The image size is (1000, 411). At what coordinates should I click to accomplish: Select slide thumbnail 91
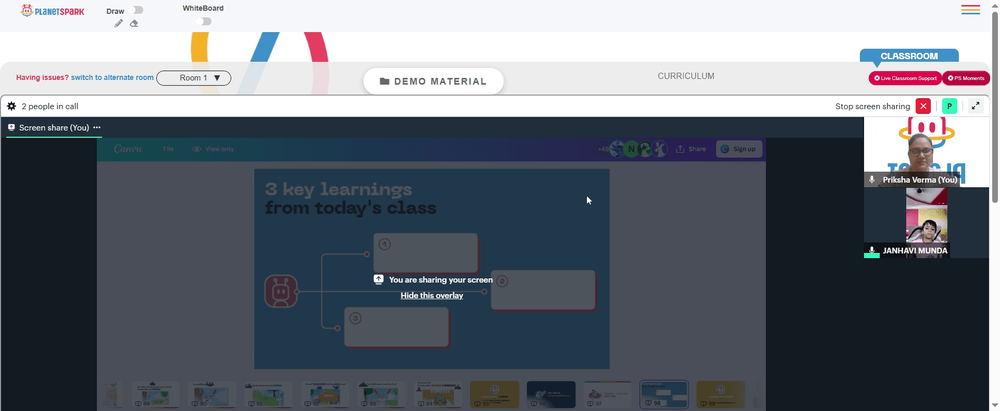coord(268,395)
